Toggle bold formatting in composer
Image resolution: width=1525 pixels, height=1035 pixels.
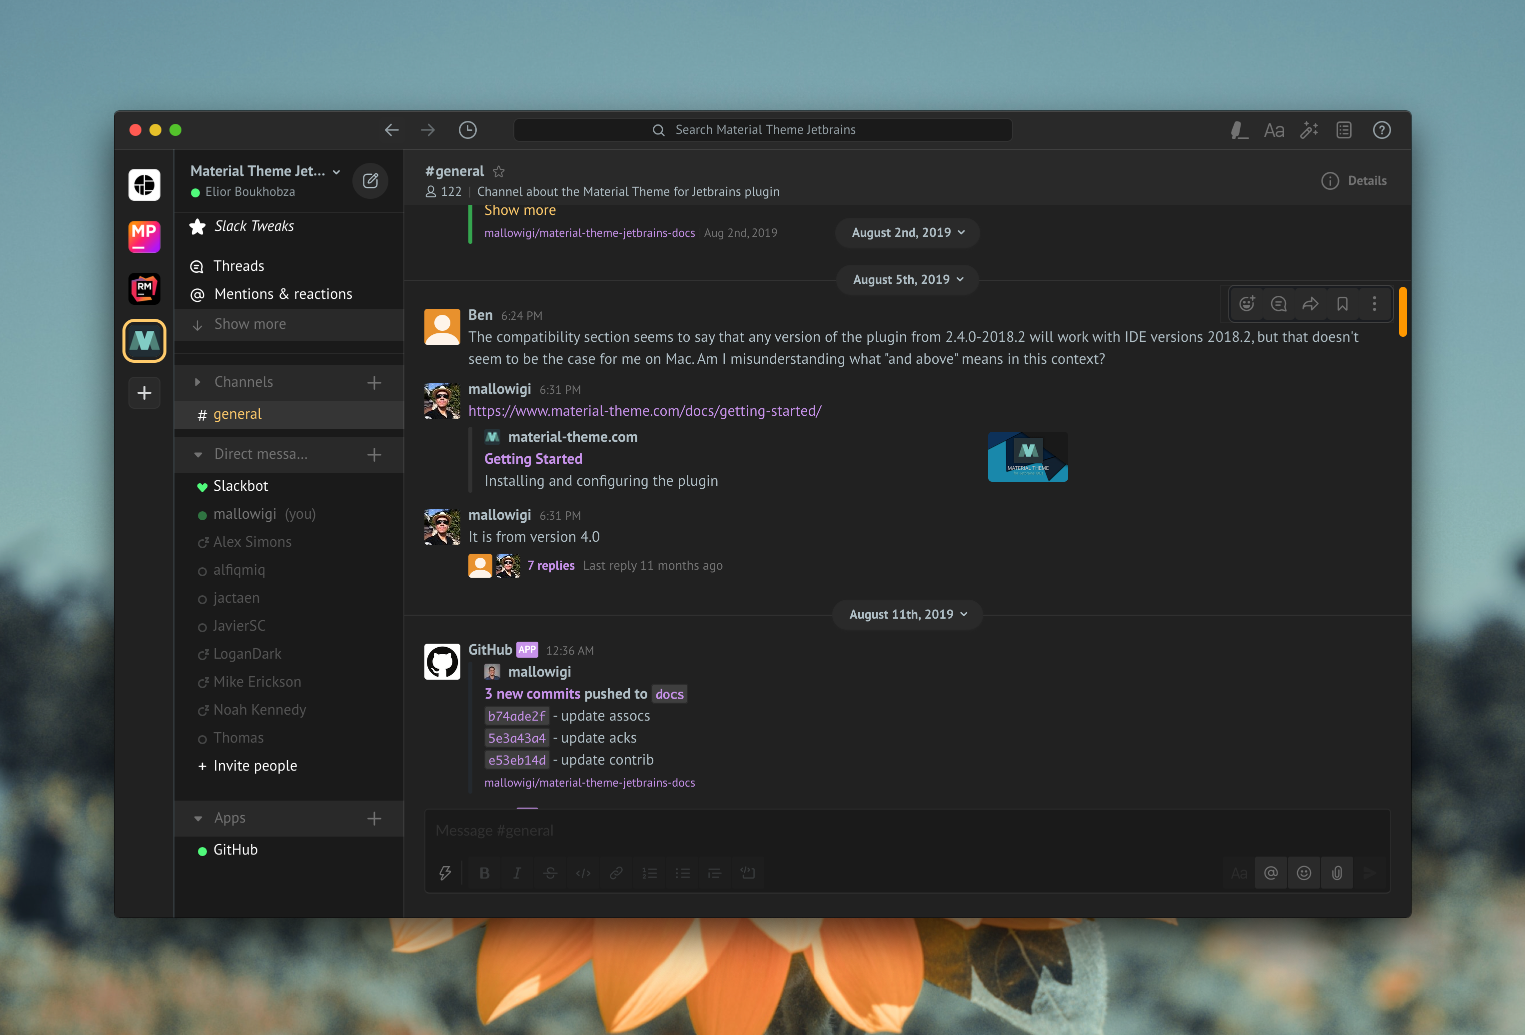coord(484,873)
